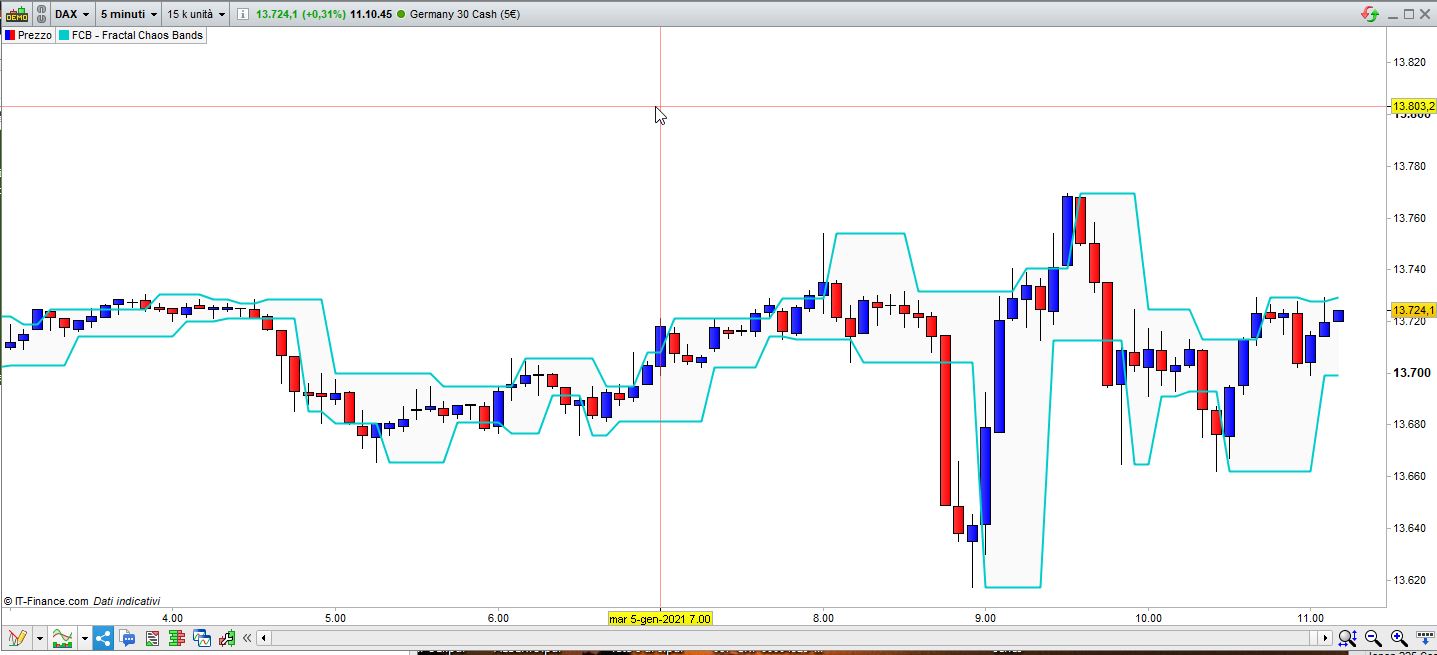This screenshot has height=655, width=1437.
Task: Expand the DAX instrument dropdown
Action: click(72, 14)
